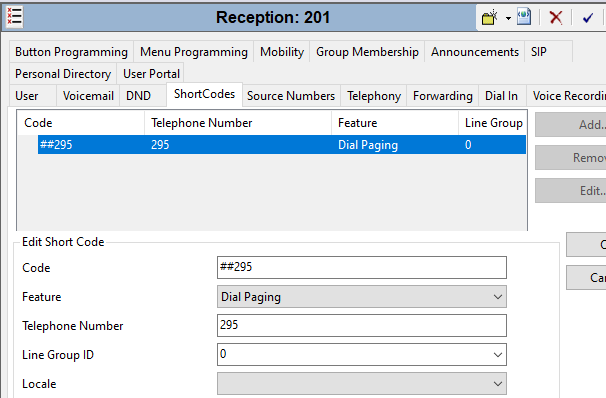This screenshot has width=606, height=398.
Task: Open the Feature dropdown showing Dial Paging
Action: pos(362,297)
